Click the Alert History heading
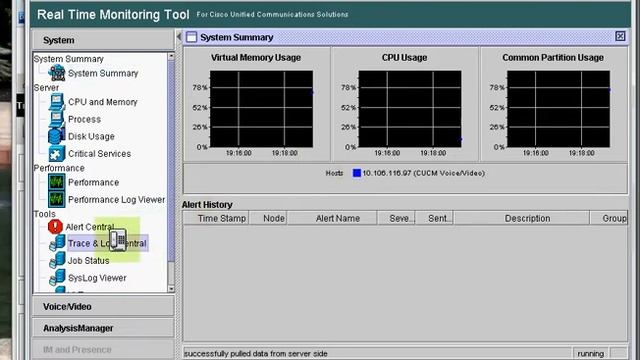Screen dimensions: 640x360 pos(207,204)
